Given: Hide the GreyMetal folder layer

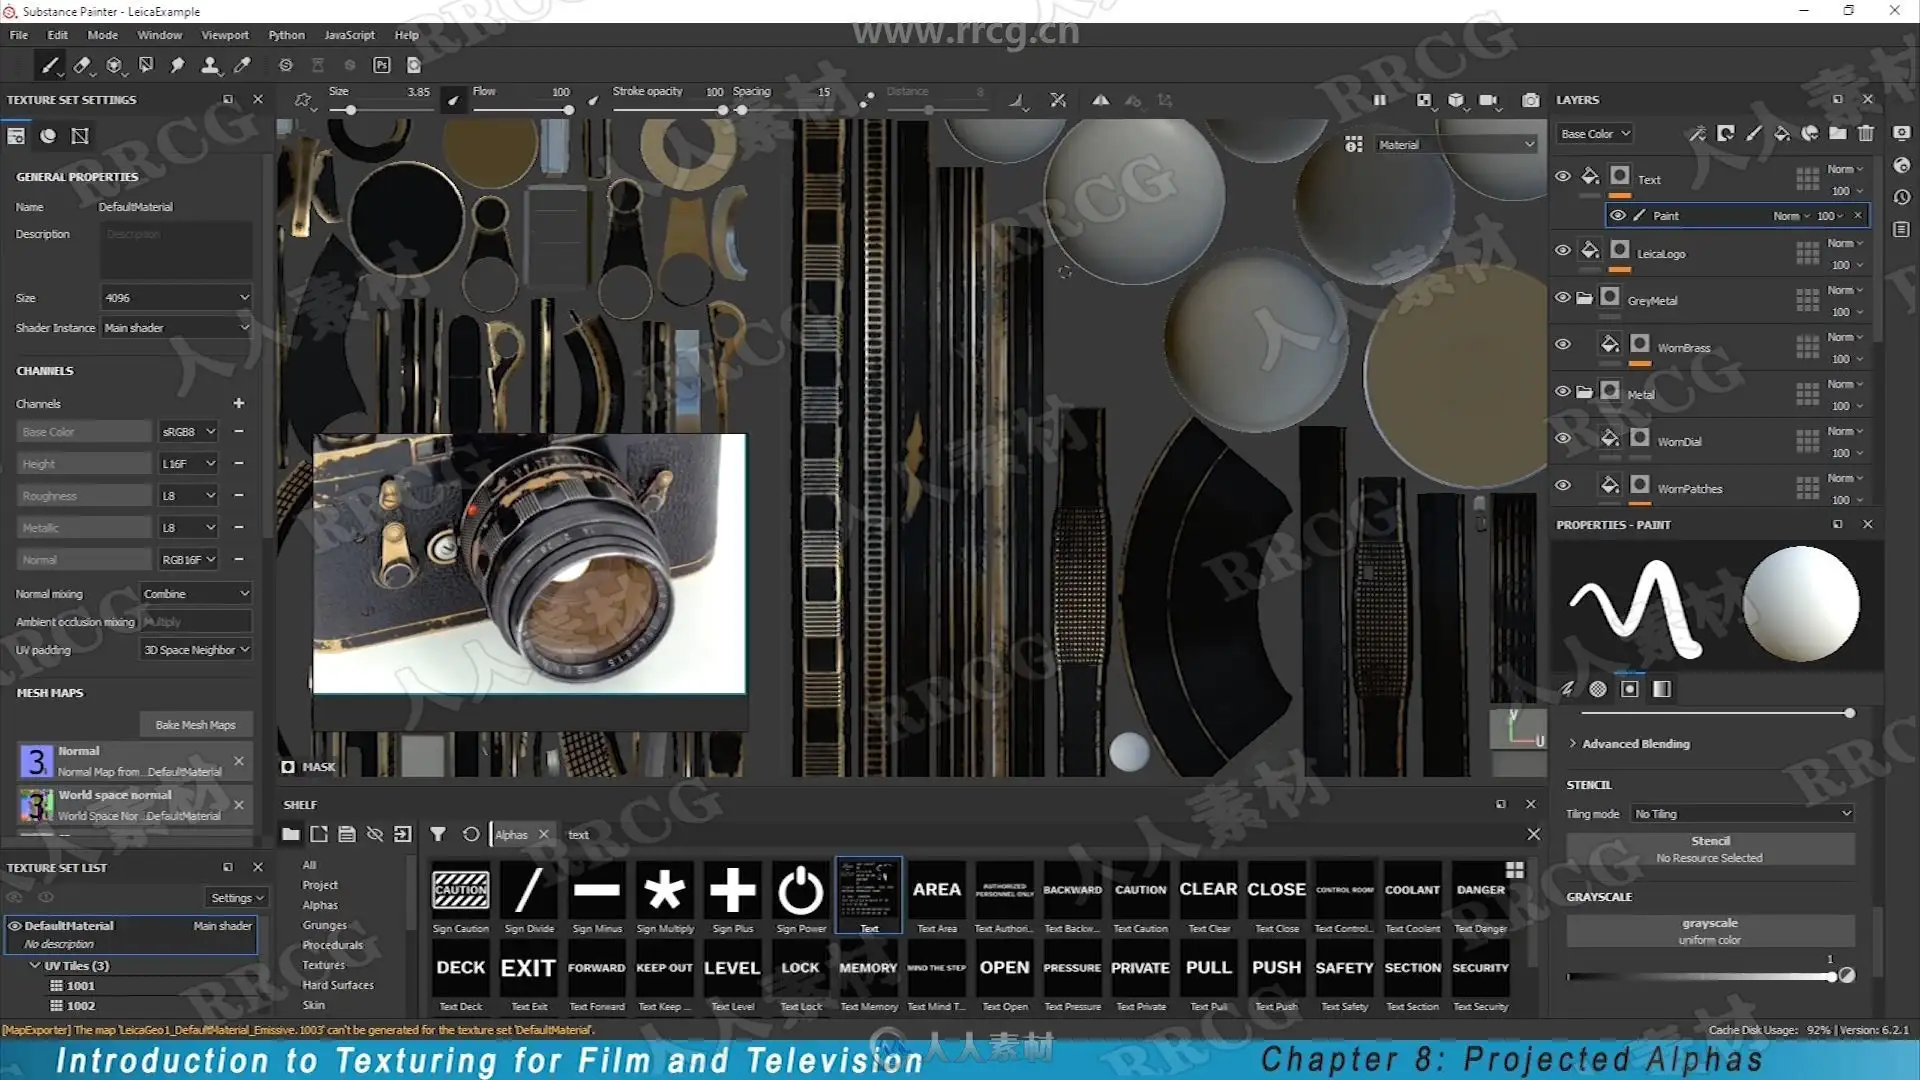Looking at the screenshot, I should point(1563,297).
